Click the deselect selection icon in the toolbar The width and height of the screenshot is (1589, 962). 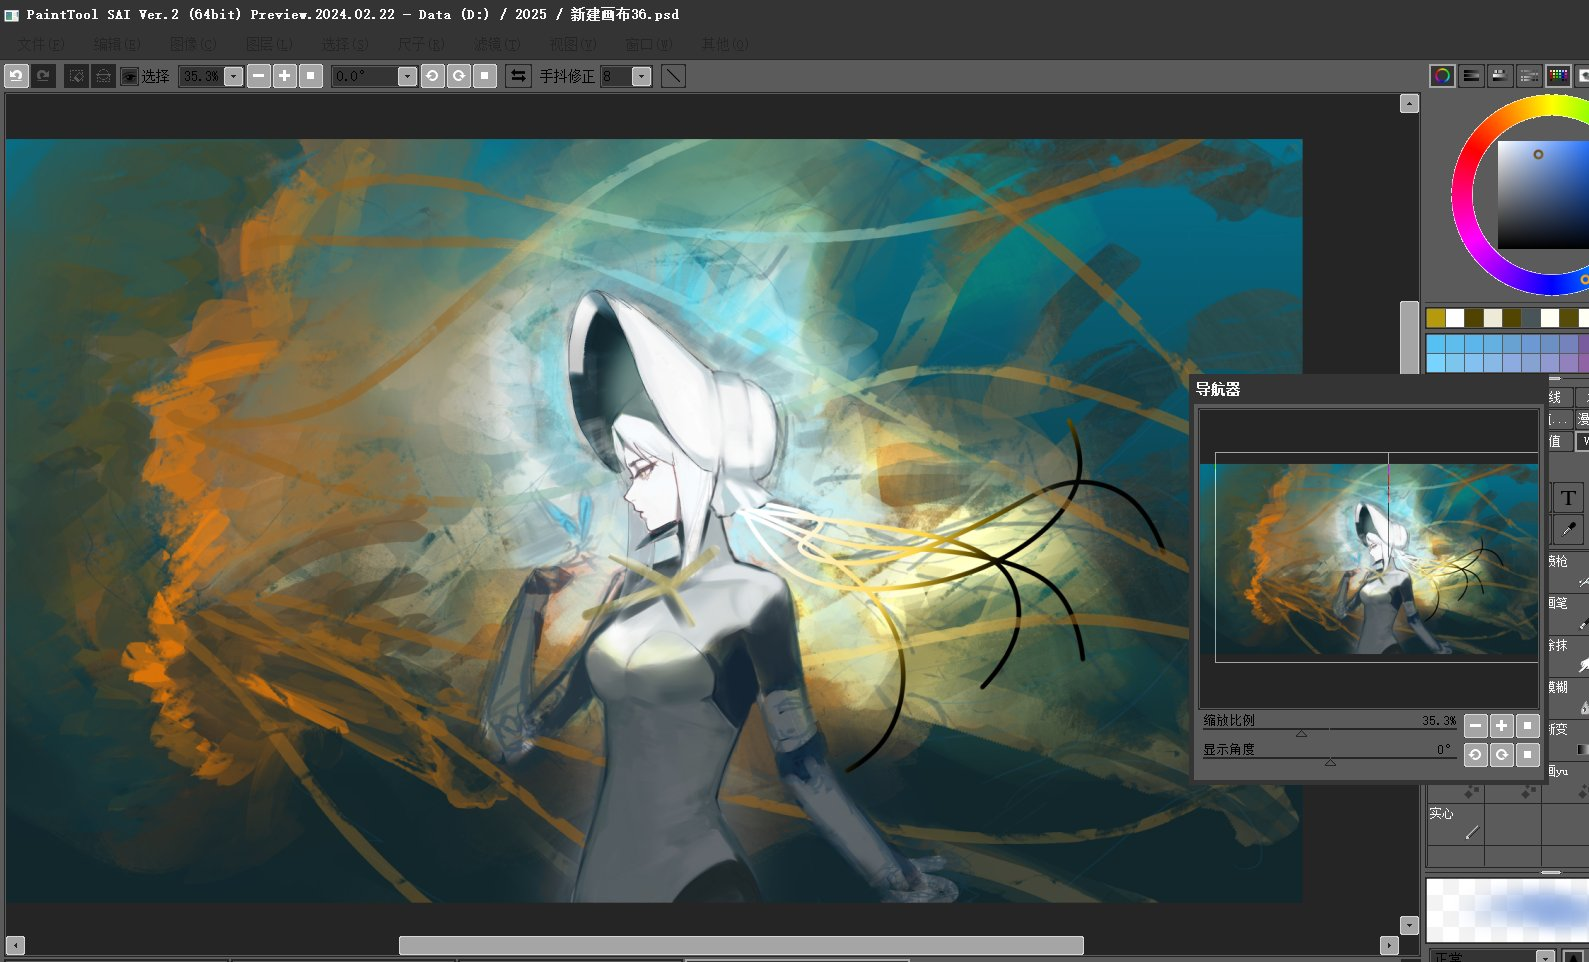point(76,76)
